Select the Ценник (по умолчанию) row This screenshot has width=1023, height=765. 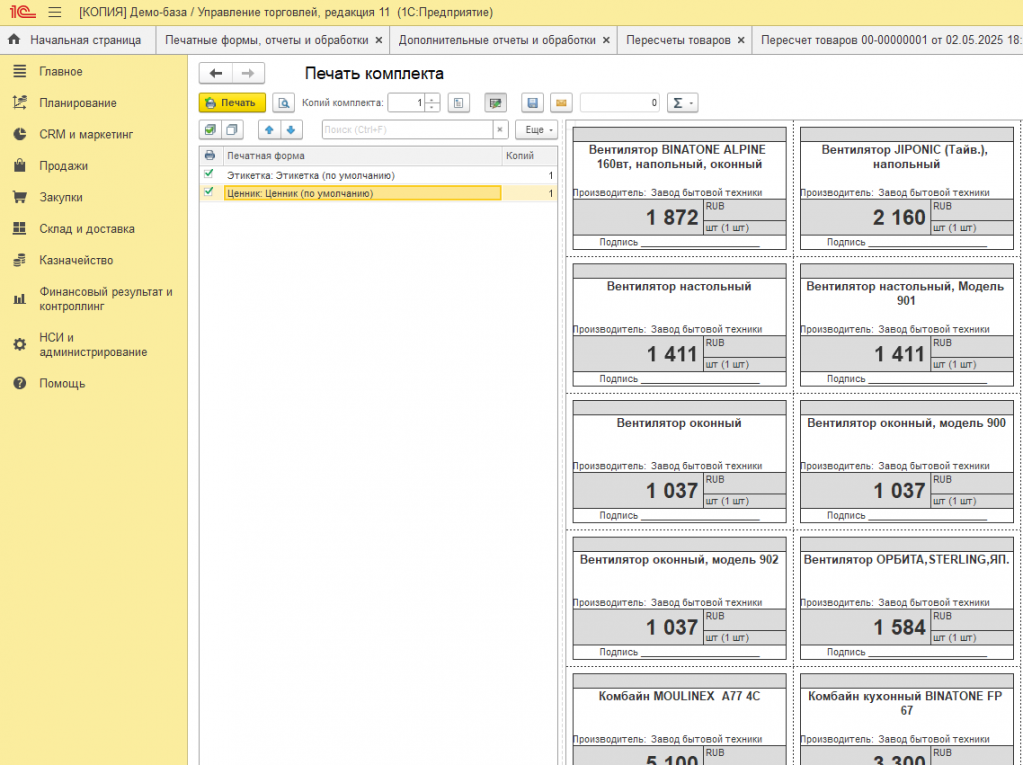(378, 193)
